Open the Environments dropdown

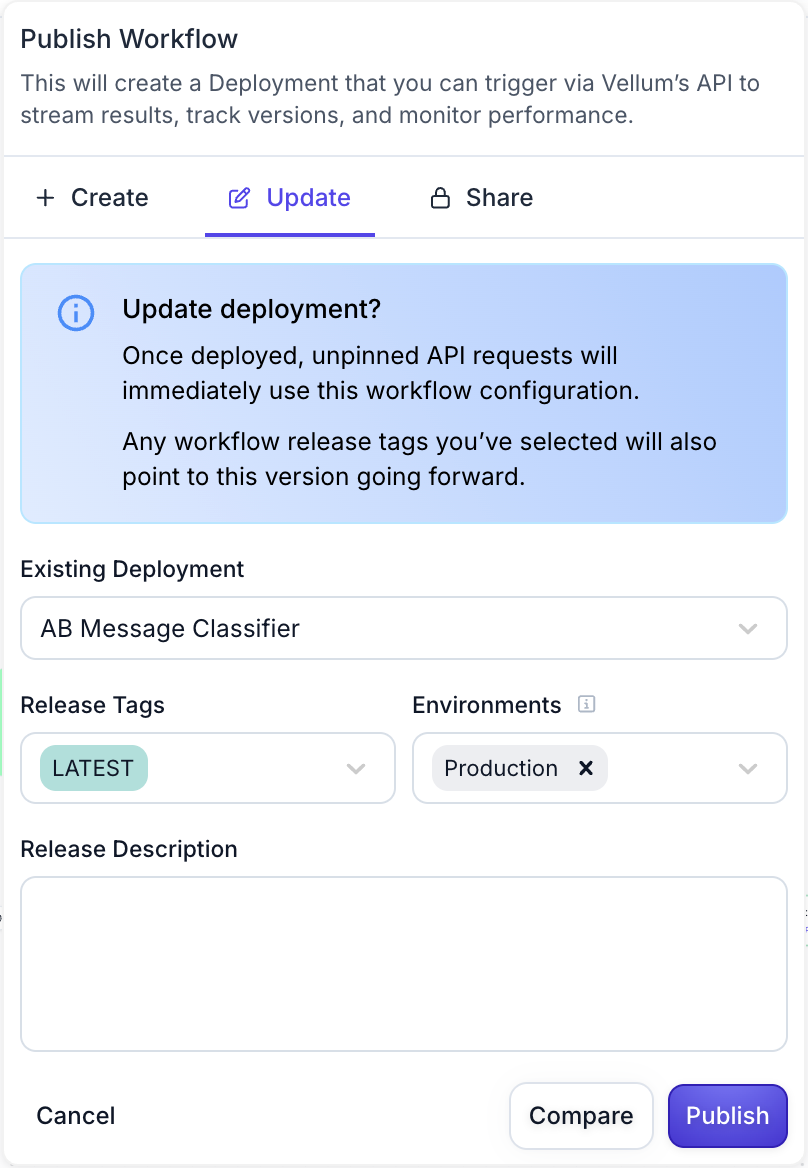point(748,768)
